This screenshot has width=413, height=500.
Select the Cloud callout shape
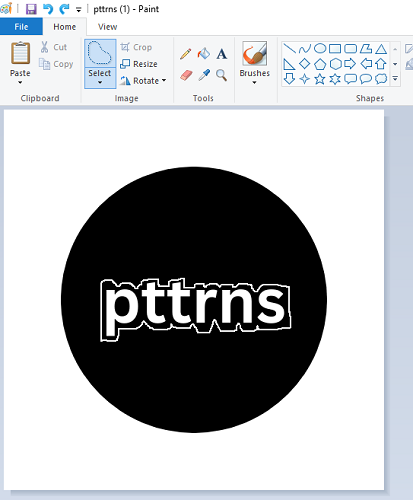381,79
